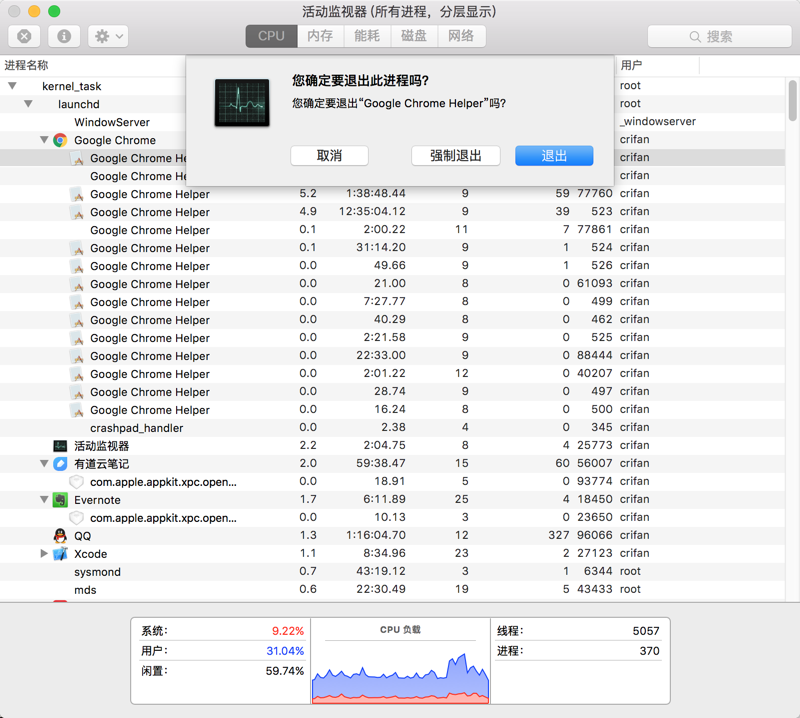Click the Evernote elephant icon

60,500
